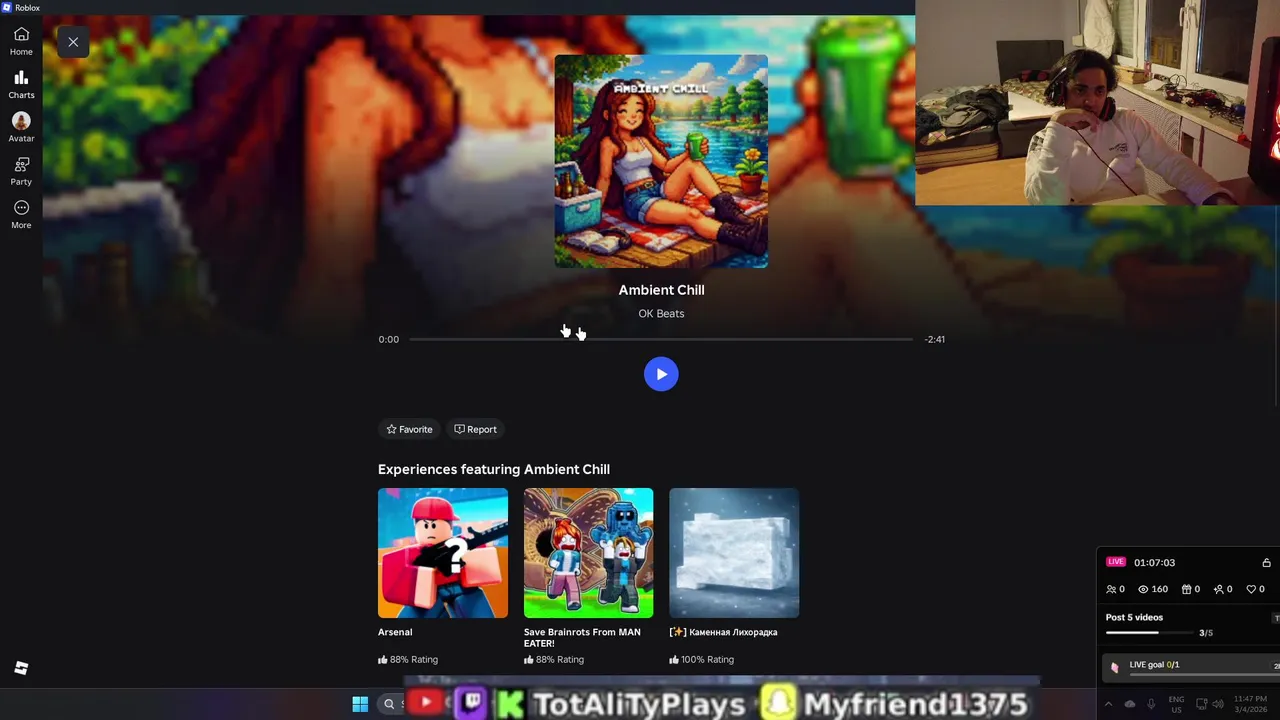Open Save Brainrots From MAN EATER thumbnail

[589, 553]
